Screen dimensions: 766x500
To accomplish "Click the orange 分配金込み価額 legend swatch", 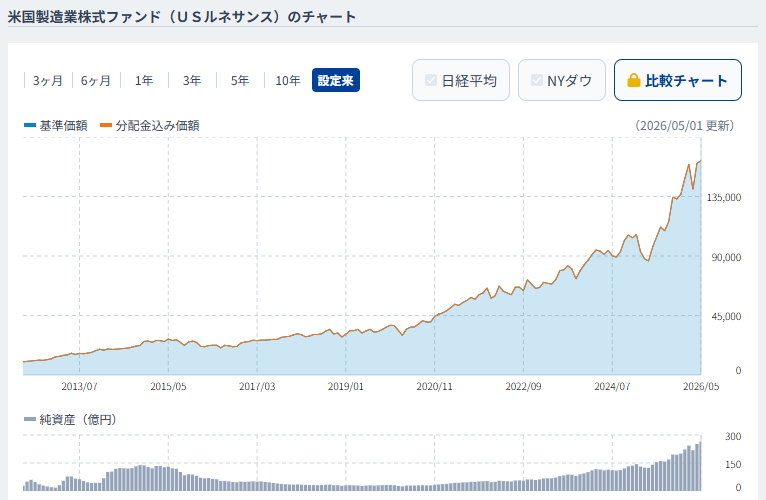I will pyautogui.click(x=106, y=126).
